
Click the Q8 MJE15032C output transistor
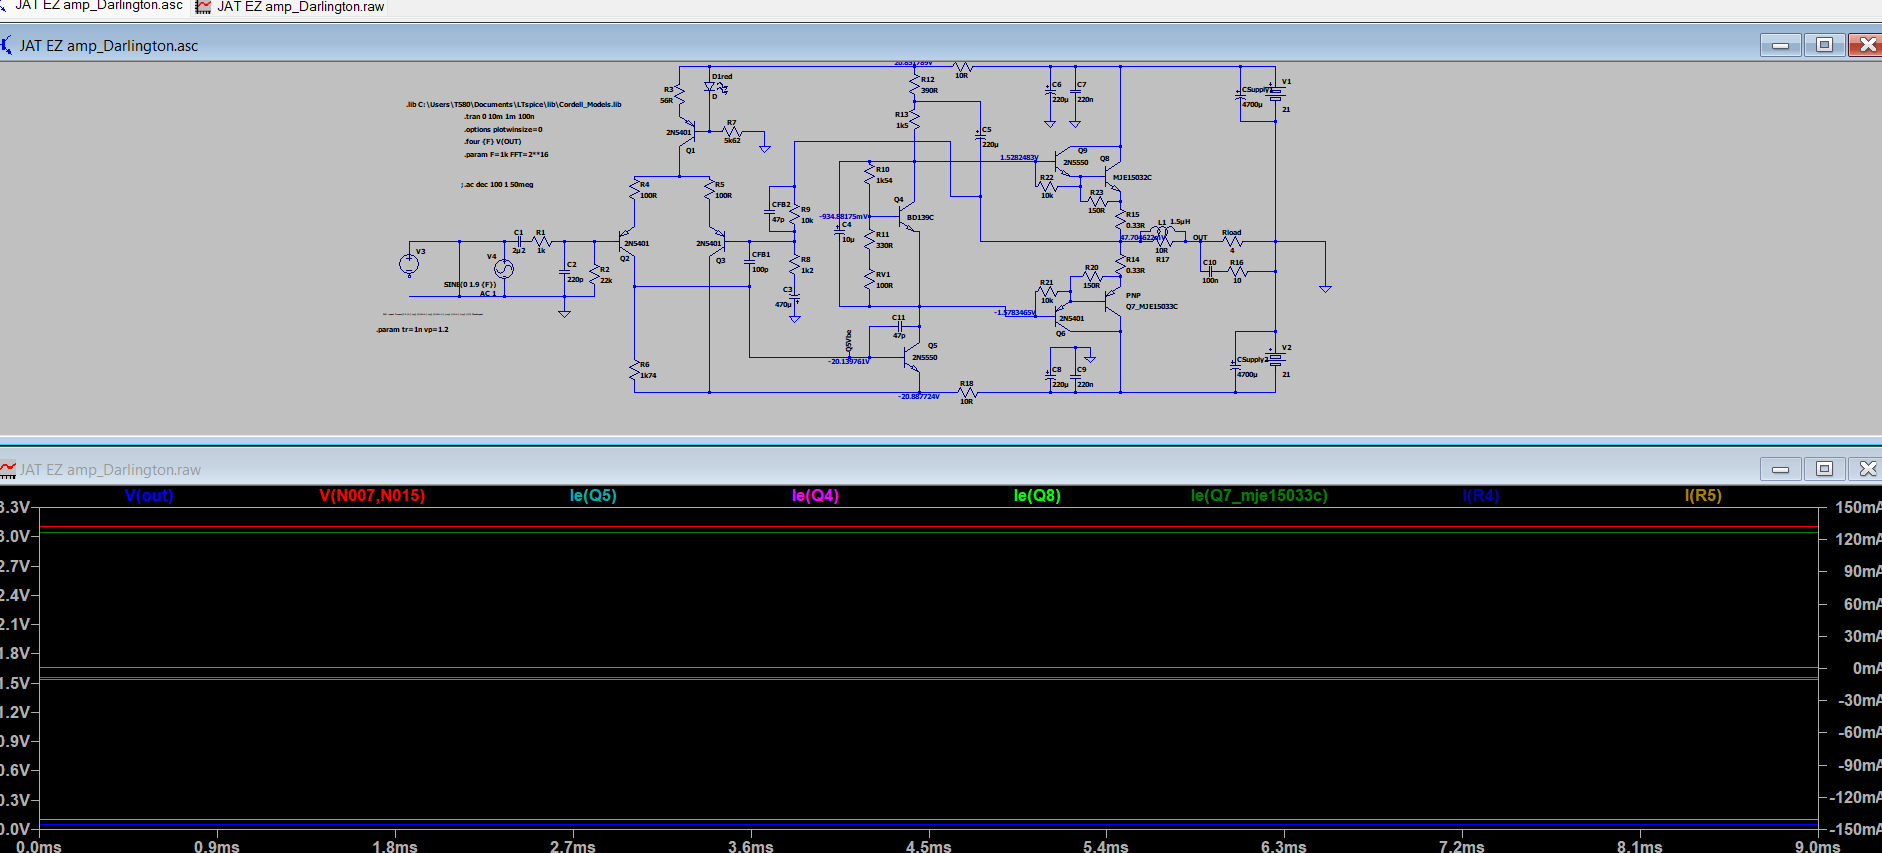(x=1113, y=175)
